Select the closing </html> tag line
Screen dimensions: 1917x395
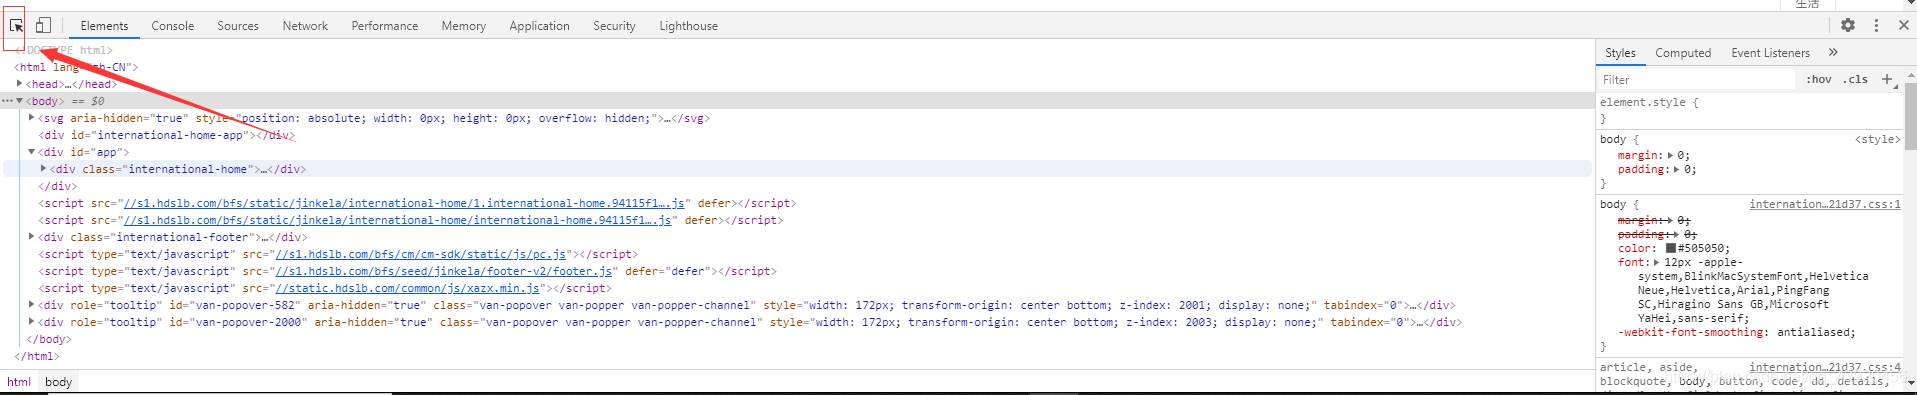coord(37,356)
